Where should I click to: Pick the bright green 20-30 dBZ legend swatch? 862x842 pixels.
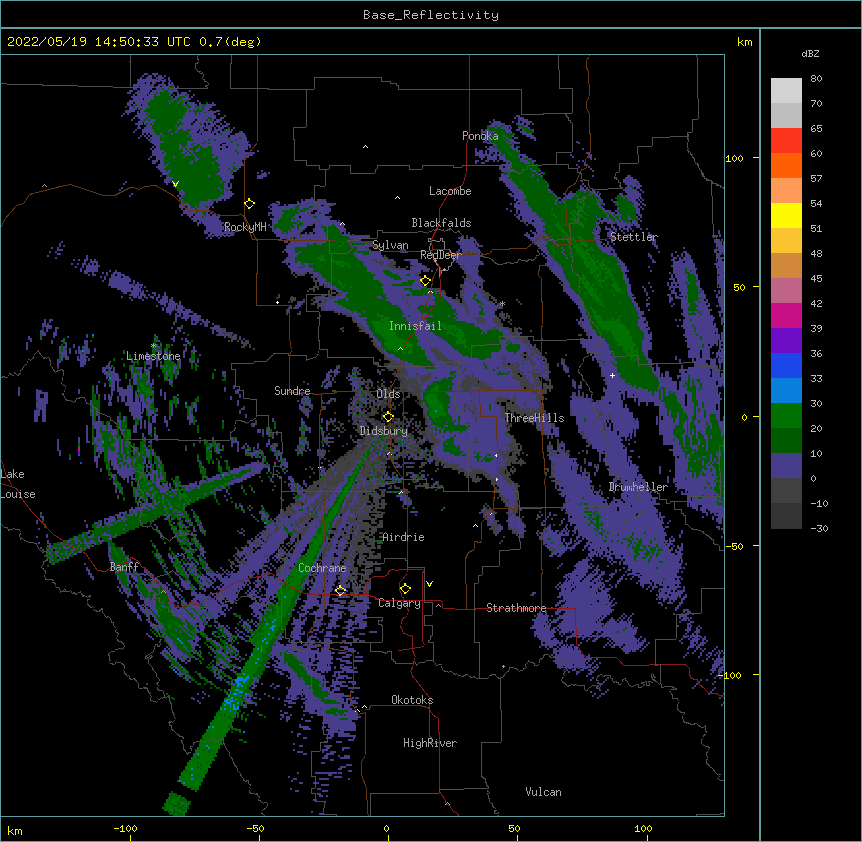coord(786,416)
